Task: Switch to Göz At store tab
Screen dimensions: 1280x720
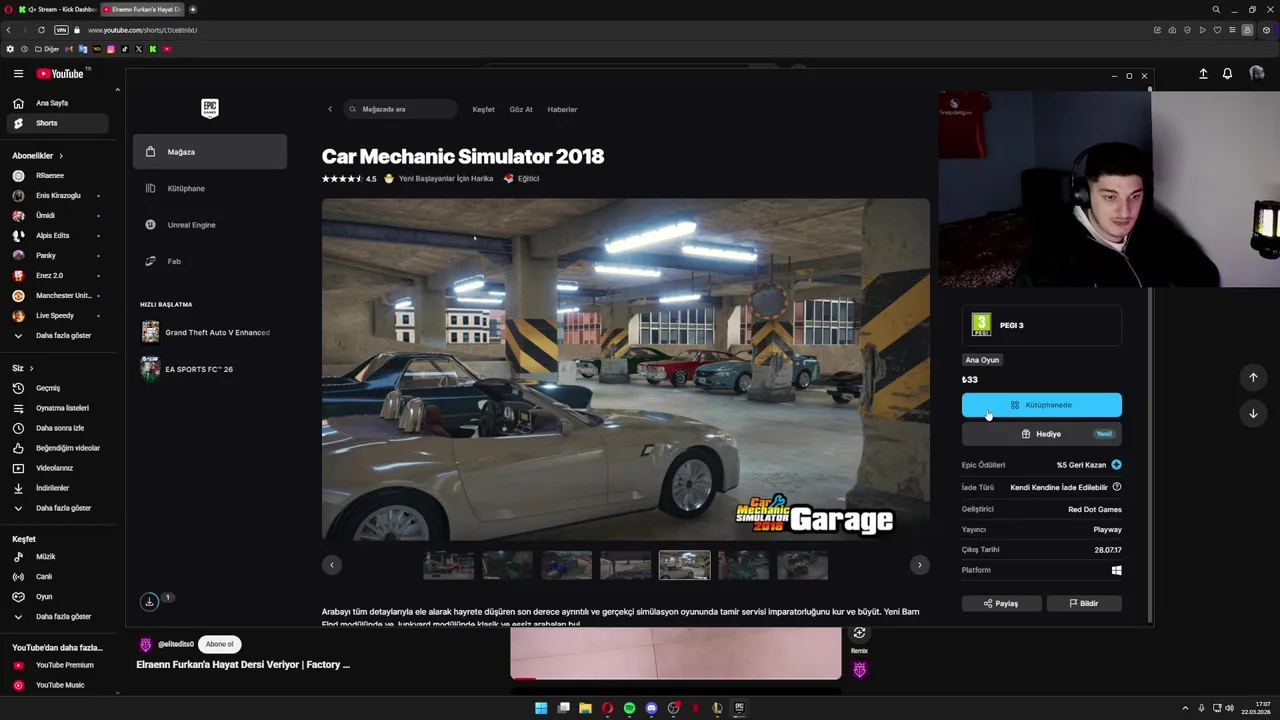Action: 521,109
